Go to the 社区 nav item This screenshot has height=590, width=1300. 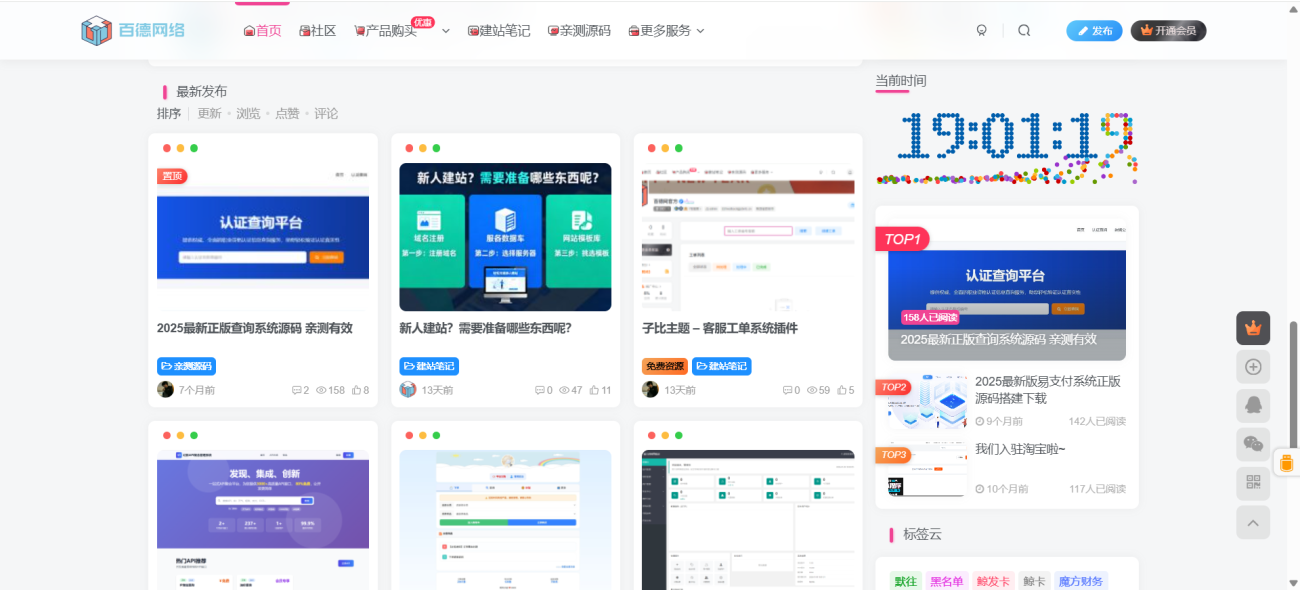317,31
